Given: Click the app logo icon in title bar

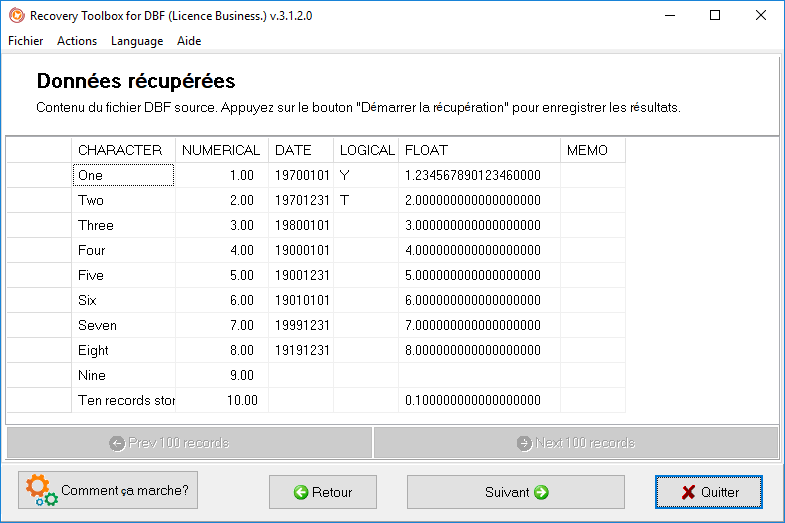Looking at the screenshot, I should pyautogui.click(x=17, y=16).
